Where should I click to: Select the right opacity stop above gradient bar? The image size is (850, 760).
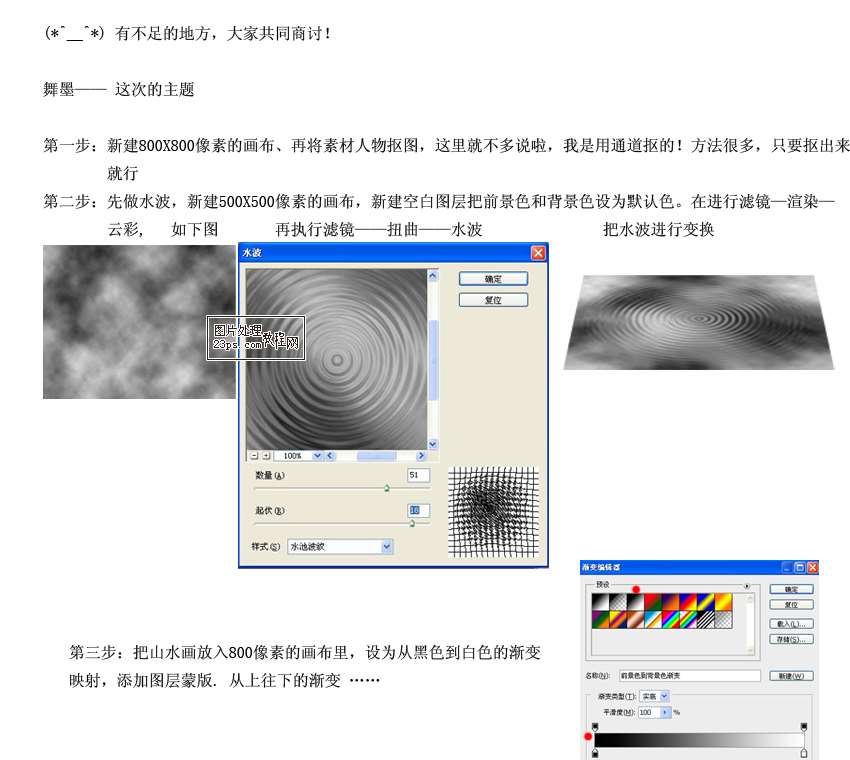[804, 727]
